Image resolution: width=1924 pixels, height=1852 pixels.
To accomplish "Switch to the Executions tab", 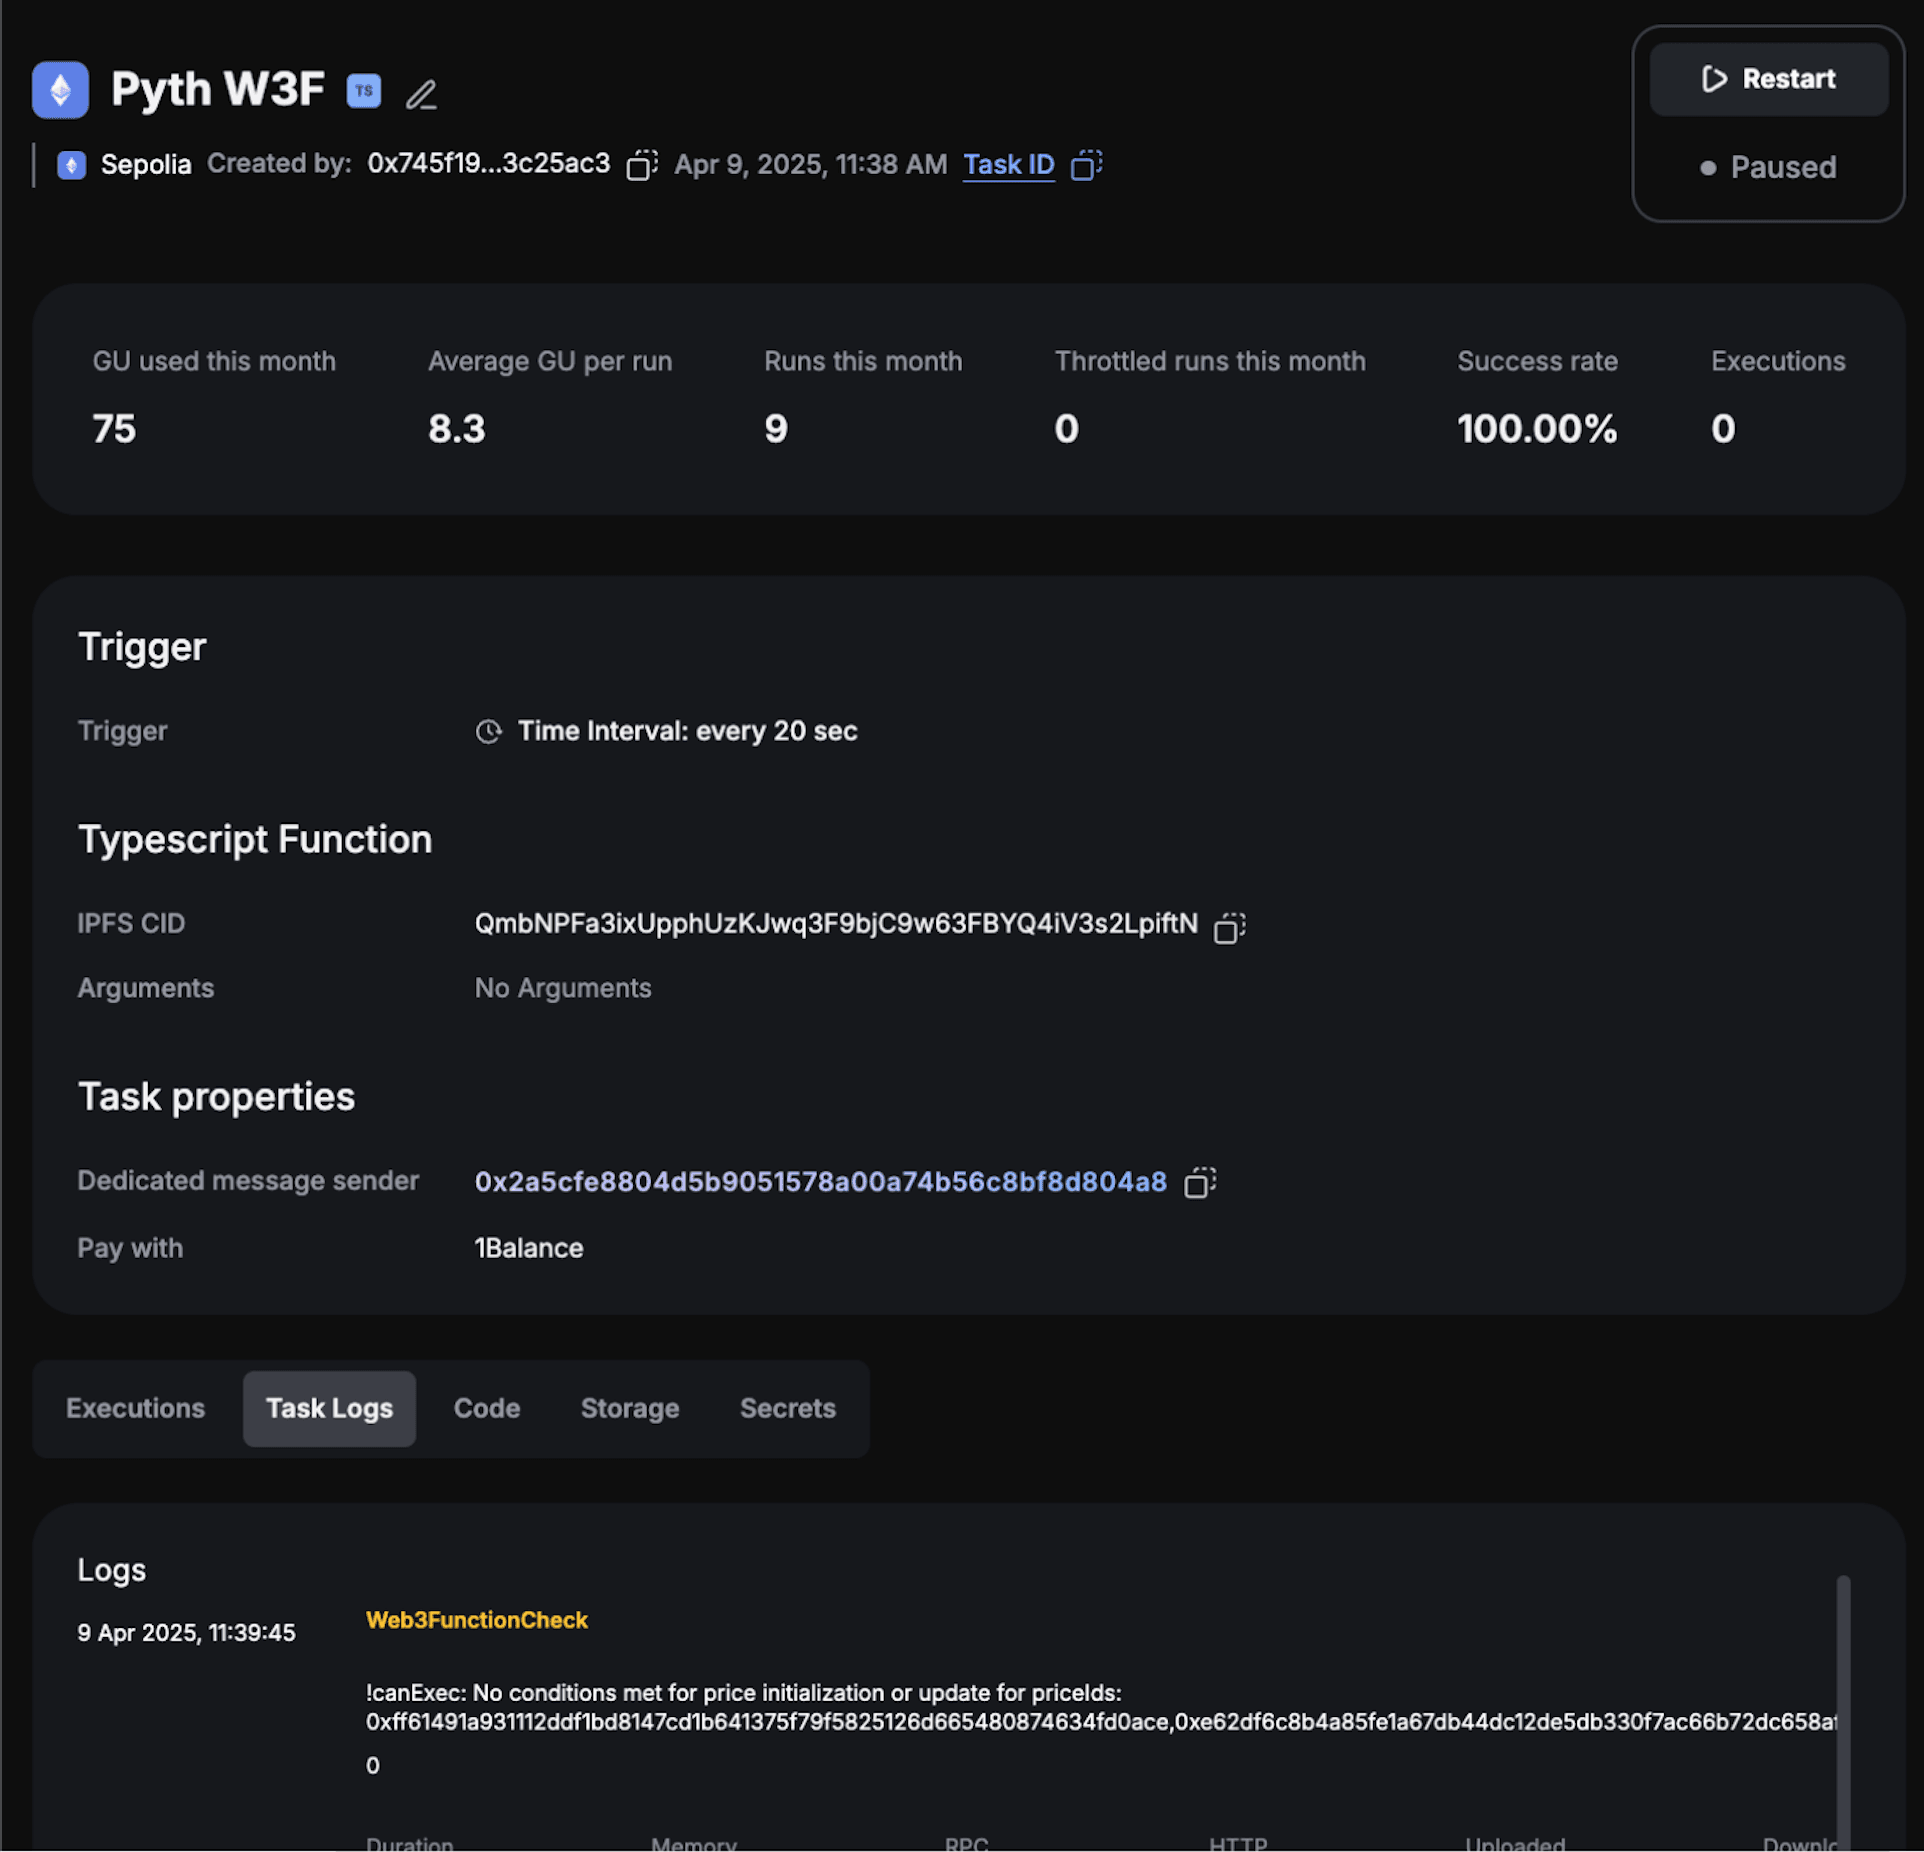I will pos(135,1408).
